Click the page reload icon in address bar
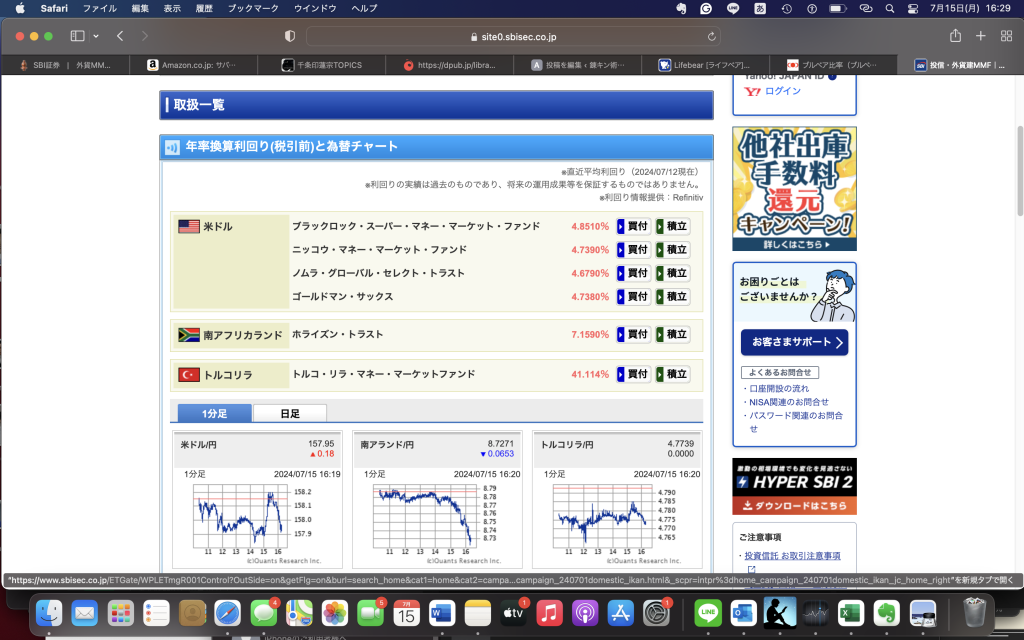Screen dimensions: 1024x640 point(711,36)
